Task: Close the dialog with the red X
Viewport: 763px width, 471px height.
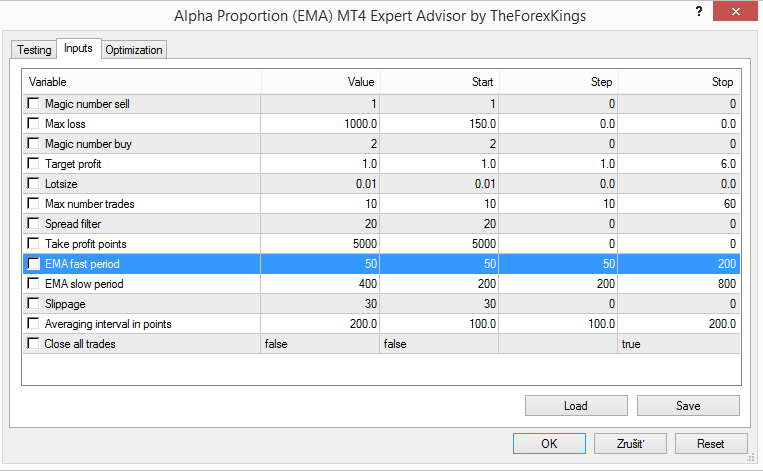Action: (x=735, y=11)
